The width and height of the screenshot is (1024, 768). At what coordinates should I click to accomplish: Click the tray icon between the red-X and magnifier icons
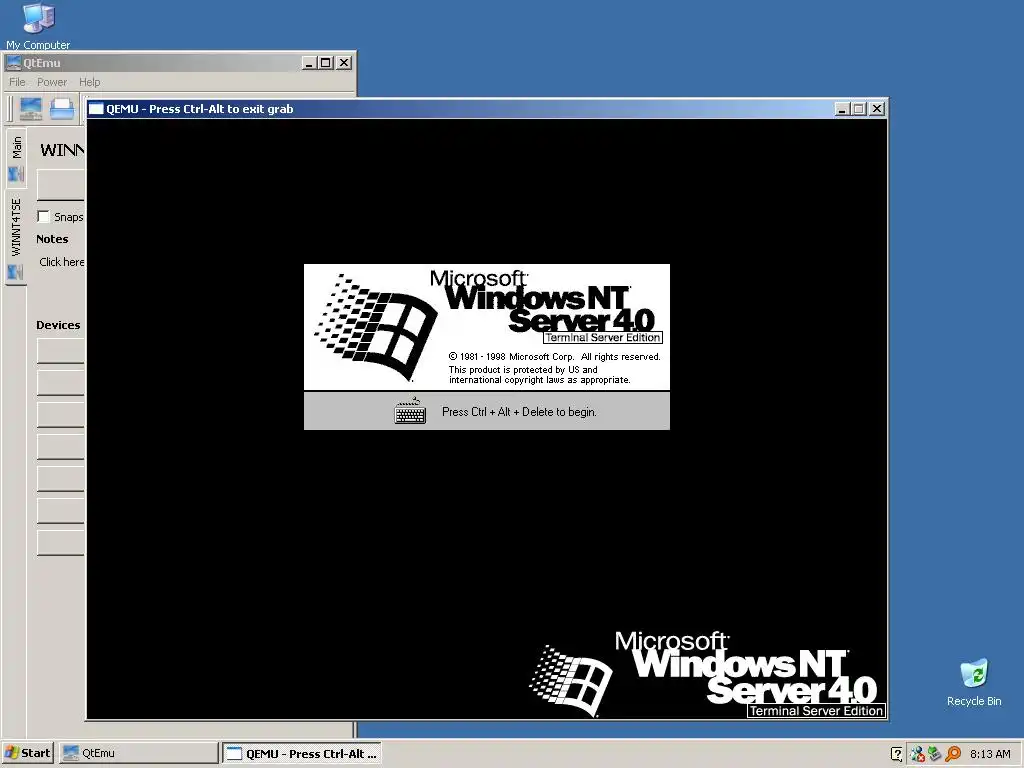(x=935, y=754)
